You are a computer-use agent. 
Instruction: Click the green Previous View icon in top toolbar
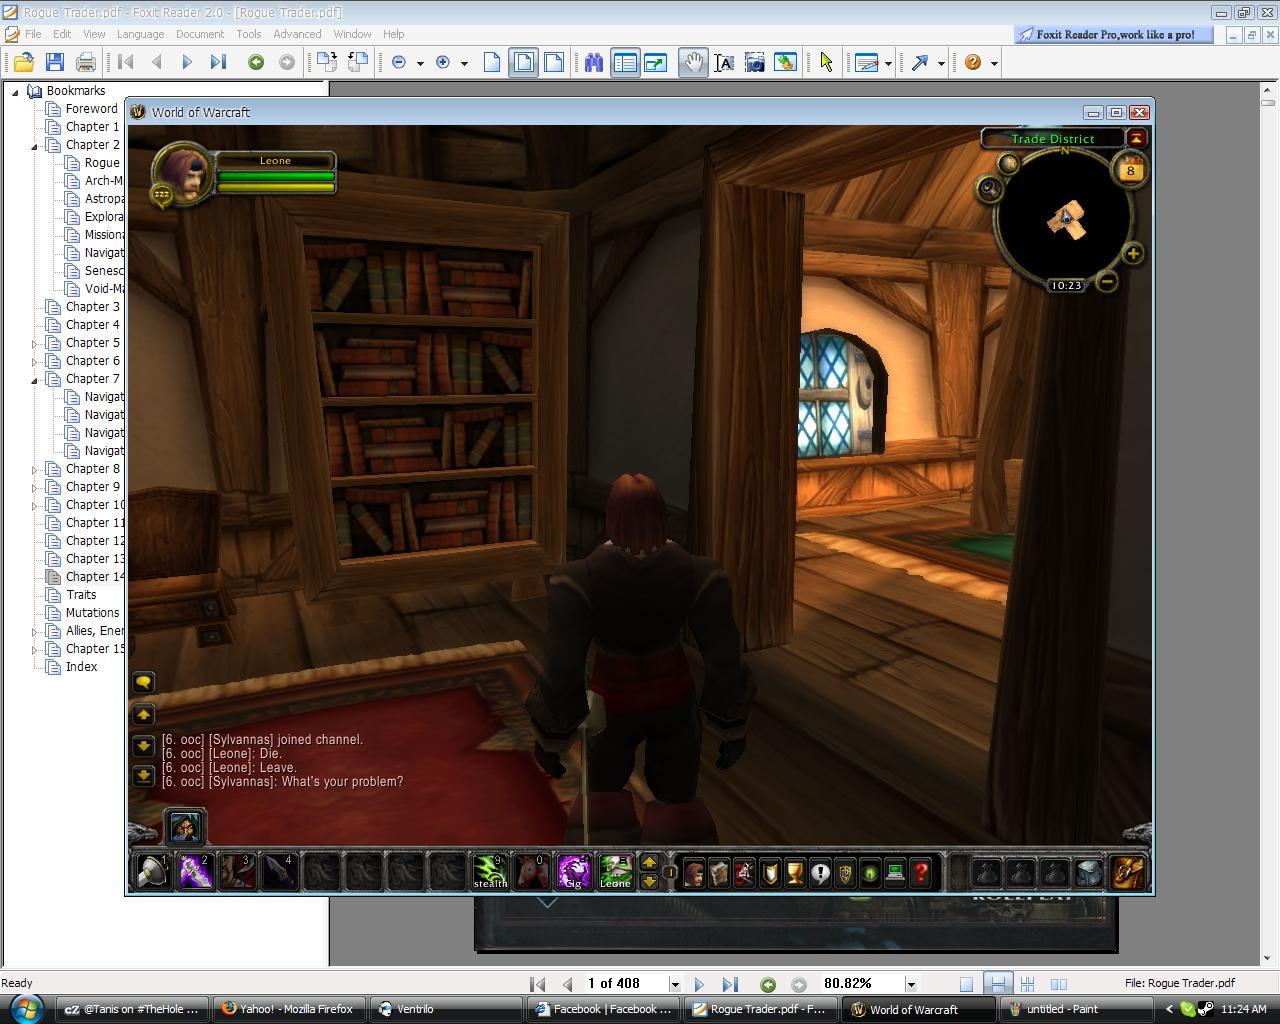pos(256,62)
